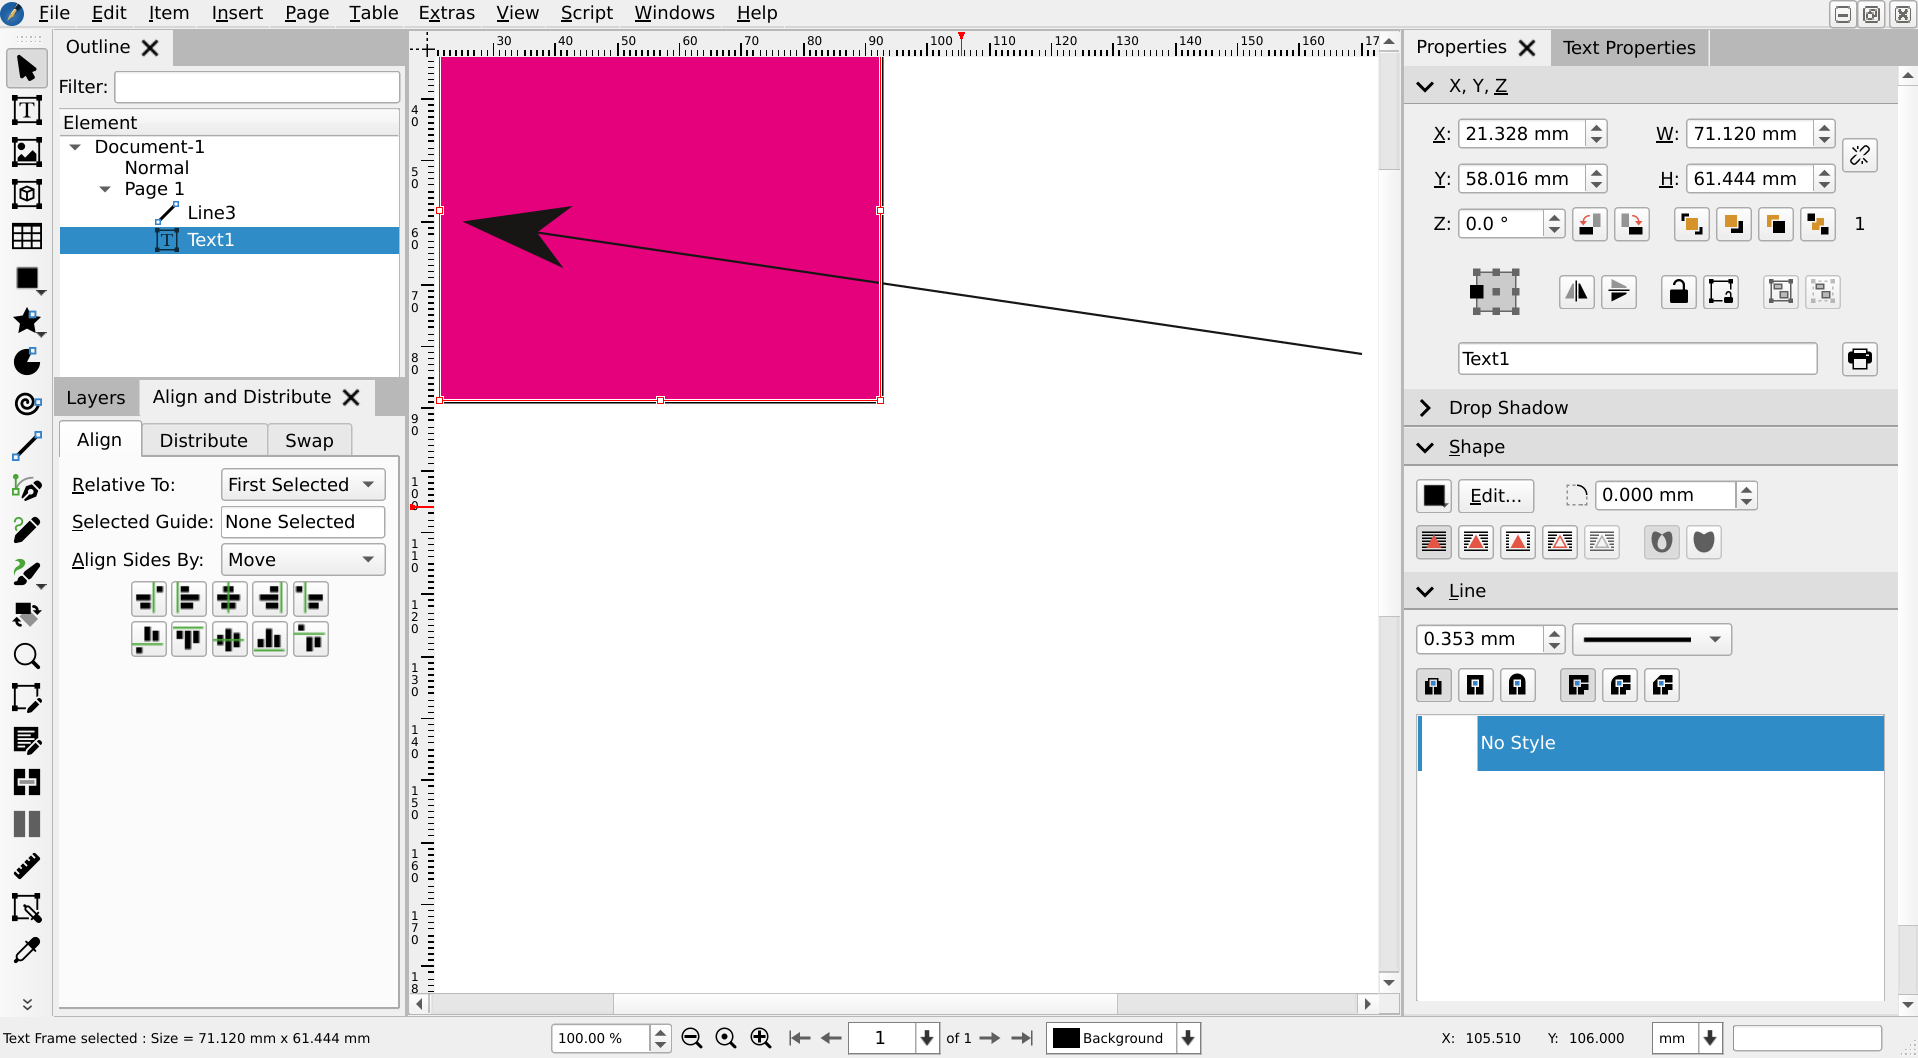Viewport: 1918px width, 1058px height.
Task: Open the Relative To dropdown
Action: tap(302, 485)
